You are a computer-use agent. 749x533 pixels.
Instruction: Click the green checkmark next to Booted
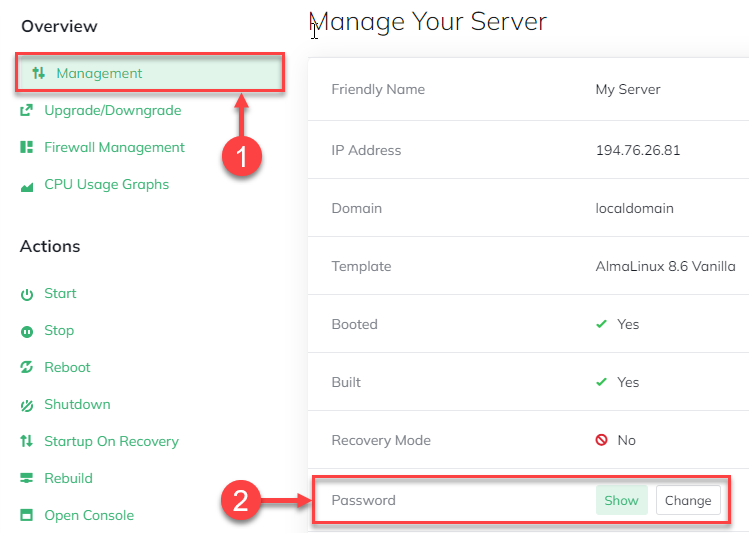(601, 325)
